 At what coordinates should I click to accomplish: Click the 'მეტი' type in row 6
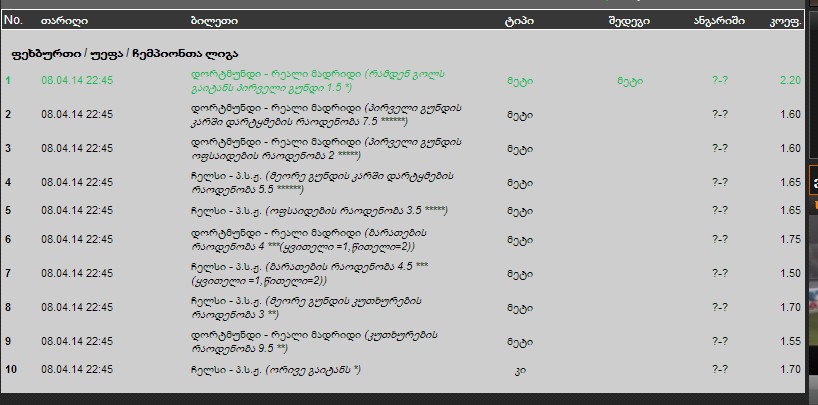tap(520, 240)
